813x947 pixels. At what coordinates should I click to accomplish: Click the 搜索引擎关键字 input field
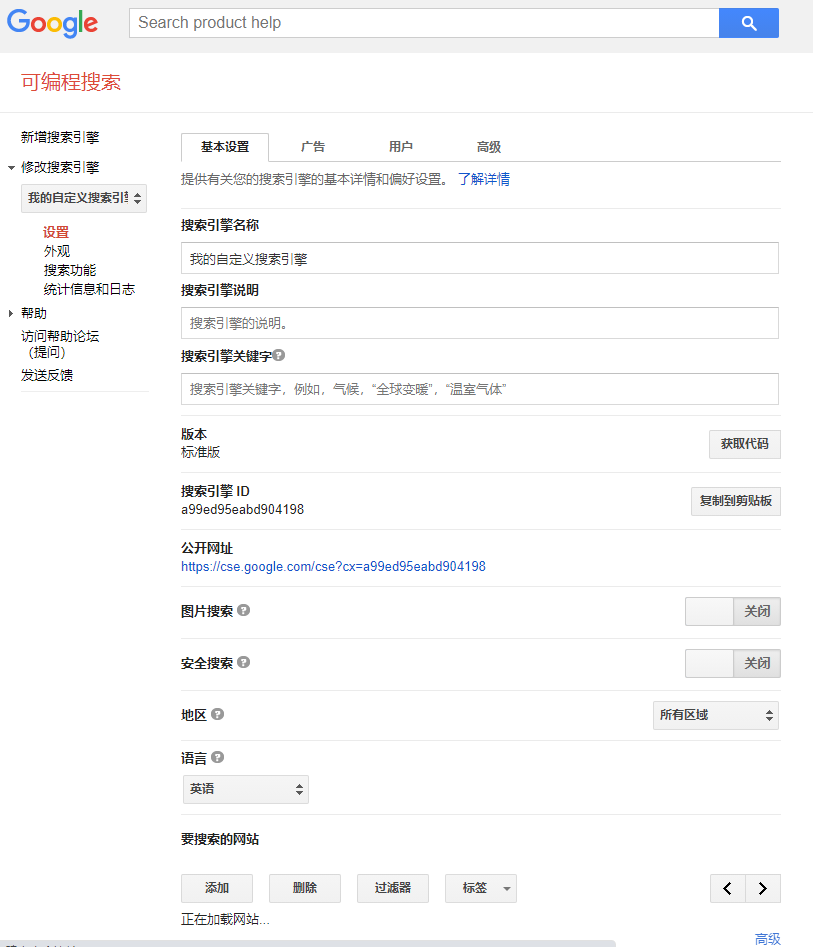pyautogui.click(x=480, y=389)
